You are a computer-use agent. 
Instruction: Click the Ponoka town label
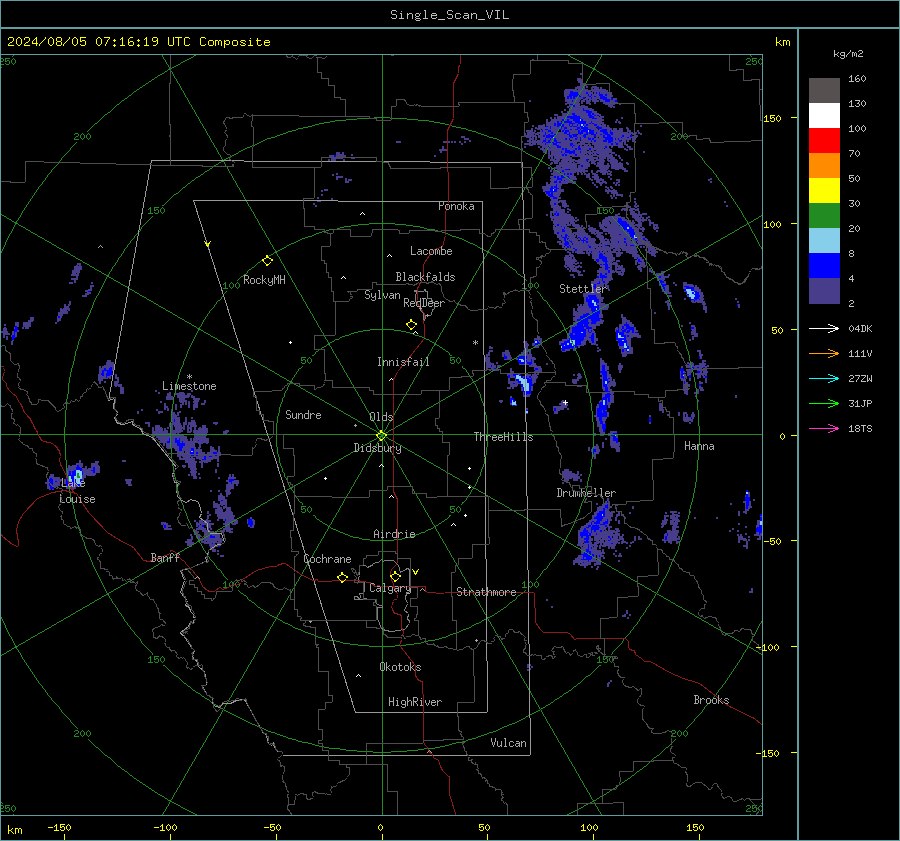tap(456, 206)
